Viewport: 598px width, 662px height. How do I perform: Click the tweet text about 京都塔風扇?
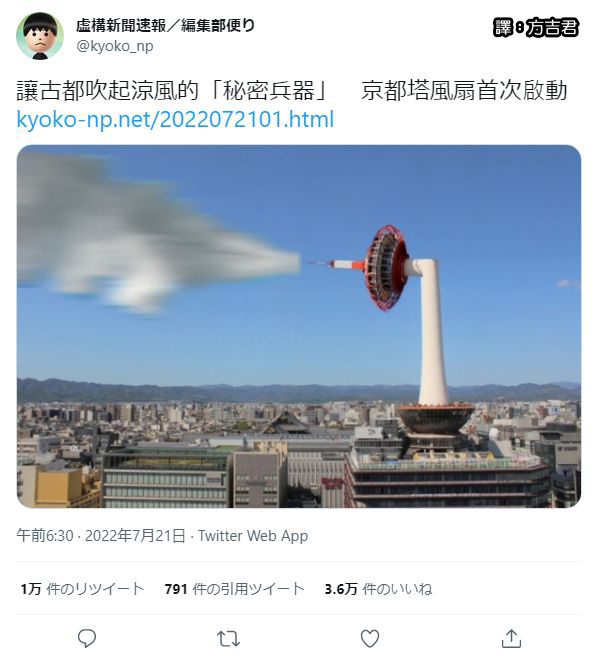click(x=291, y=91)
